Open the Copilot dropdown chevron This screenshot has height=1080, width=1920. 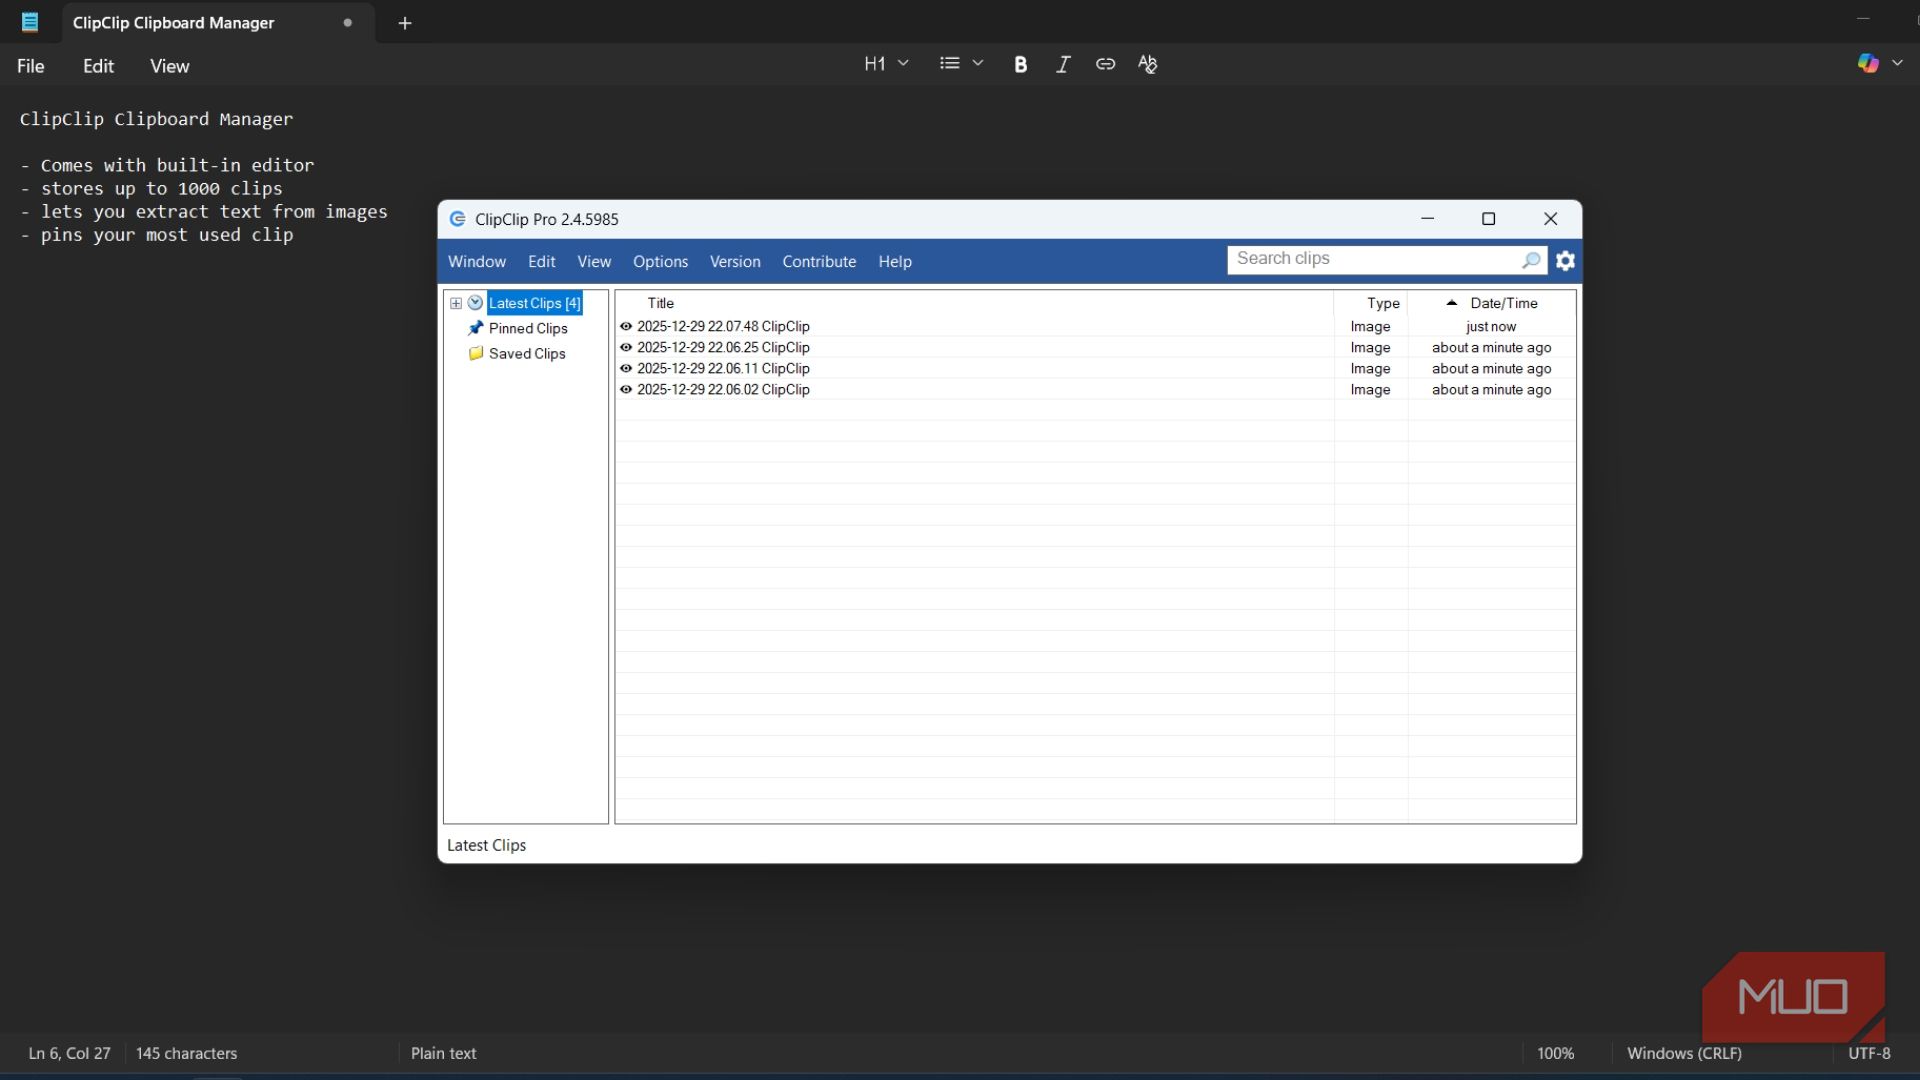pyautogui.click(x=1897, y=63)
